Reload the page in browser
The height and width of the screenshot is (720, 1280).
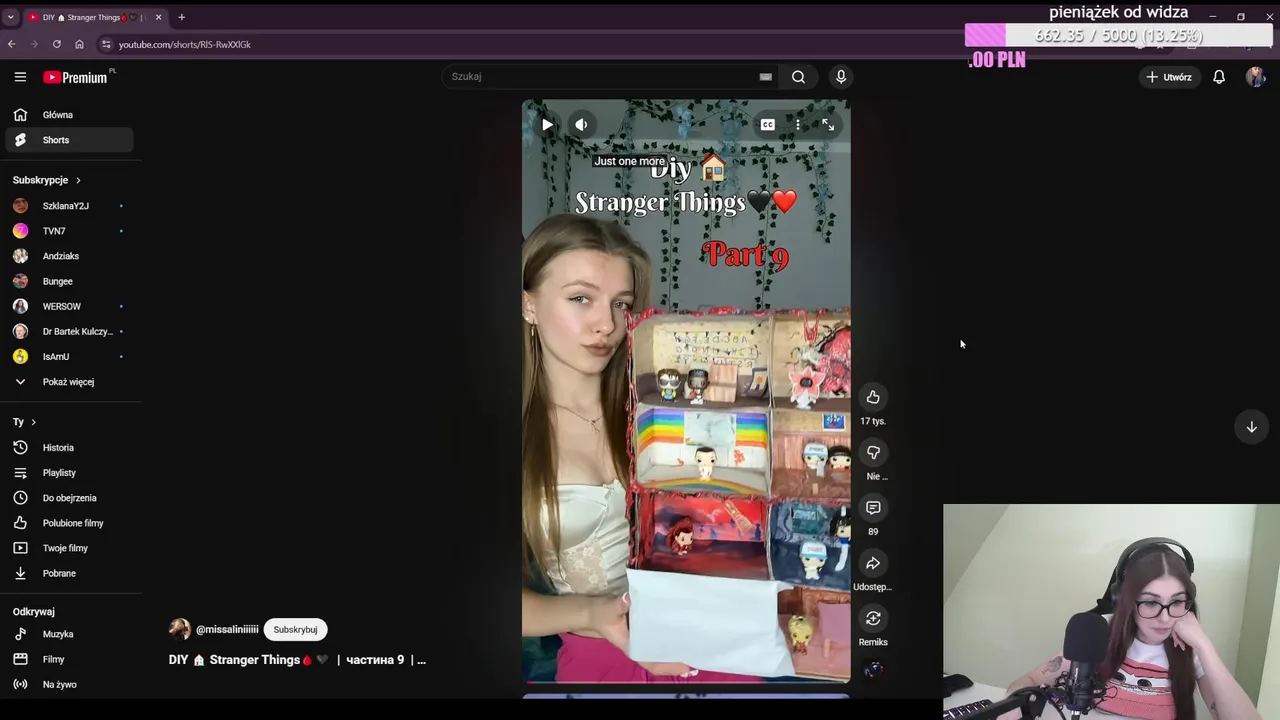pyautogui.click(x=57, y=44)
